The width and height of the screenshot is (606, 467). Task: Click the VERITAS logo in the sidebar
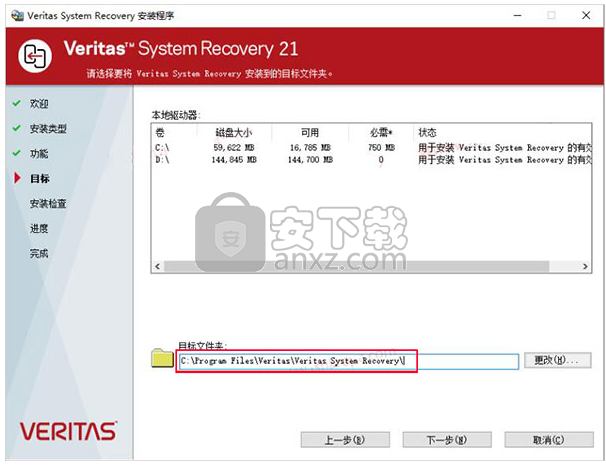(x=68, y=431)
